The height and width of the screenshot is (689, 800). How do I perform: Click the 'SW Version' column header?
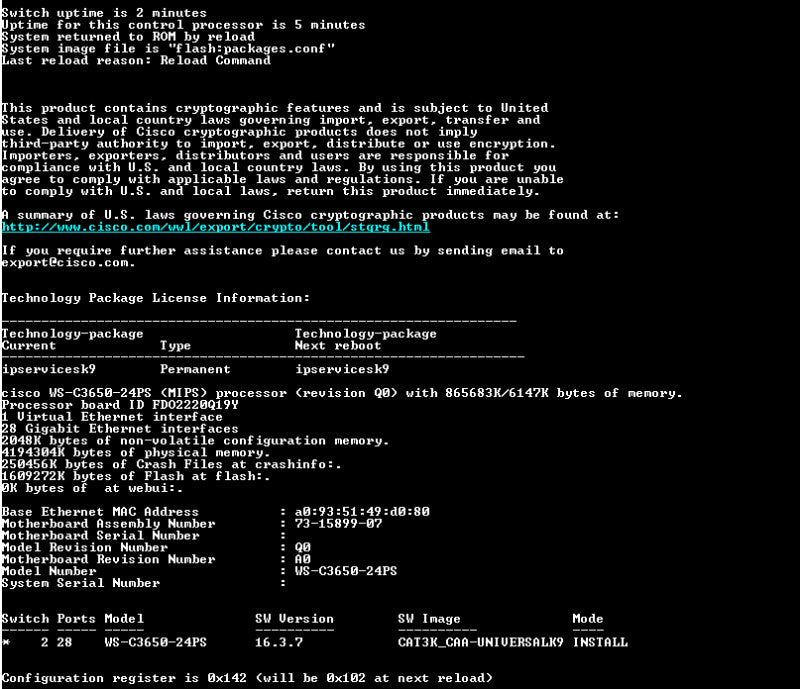[294, 619]
